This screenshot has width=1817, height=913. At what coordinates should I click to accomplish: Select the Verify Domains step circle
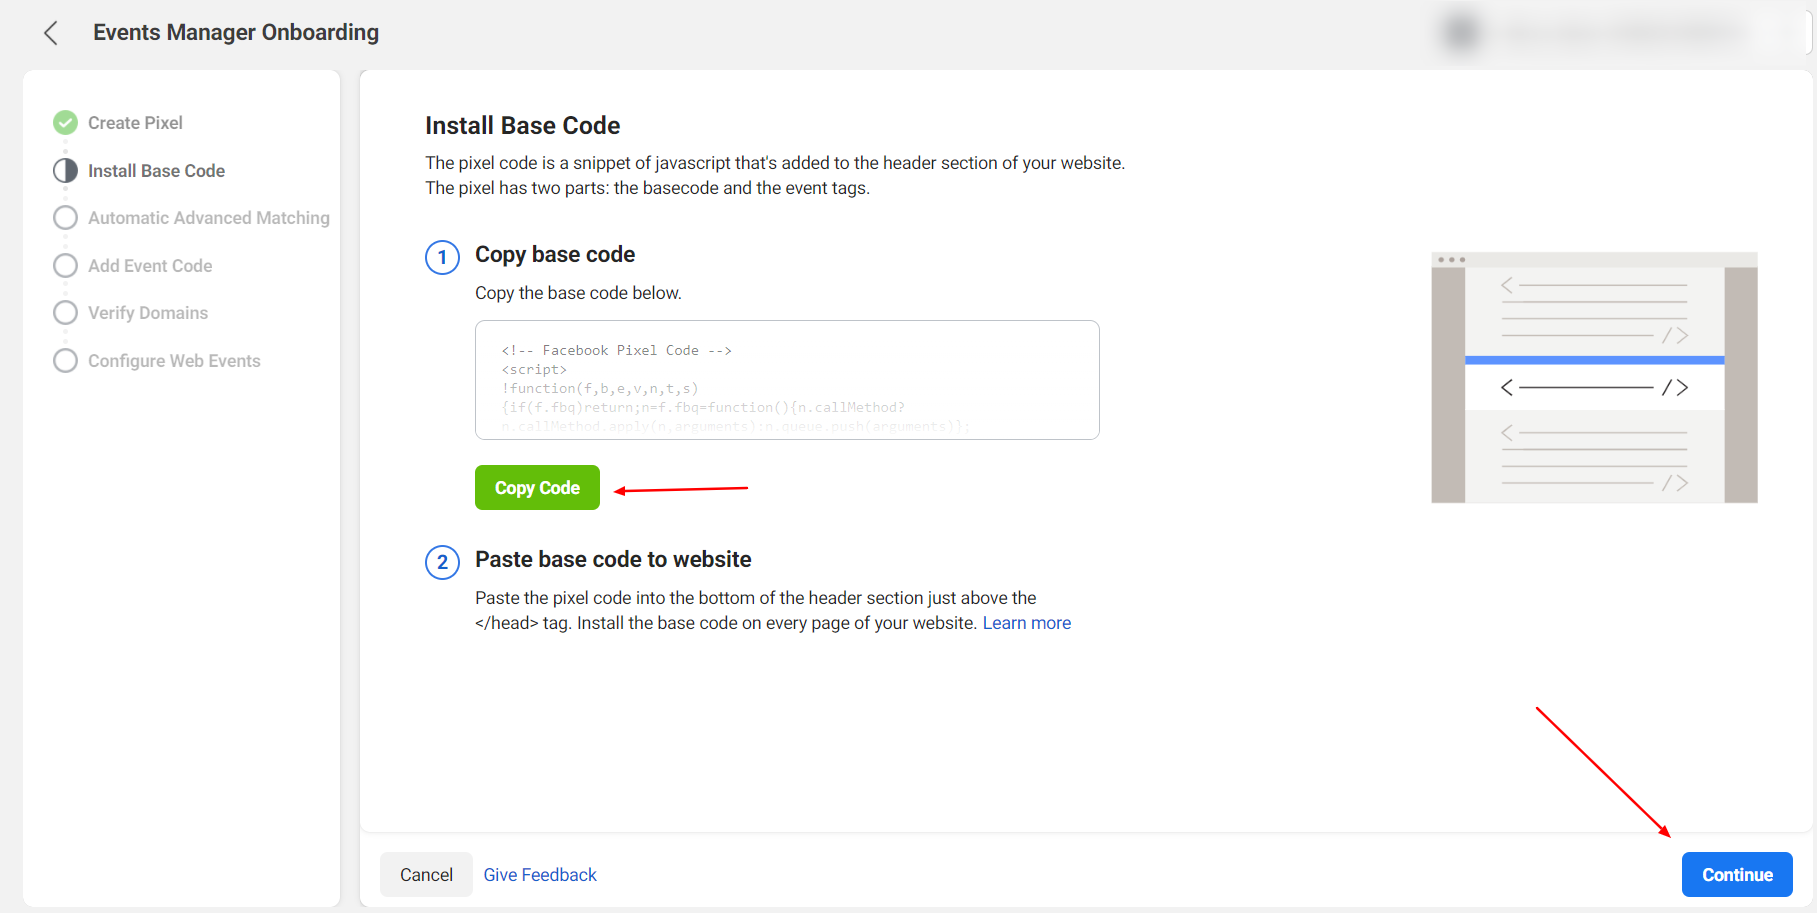[x=65, y=312]
